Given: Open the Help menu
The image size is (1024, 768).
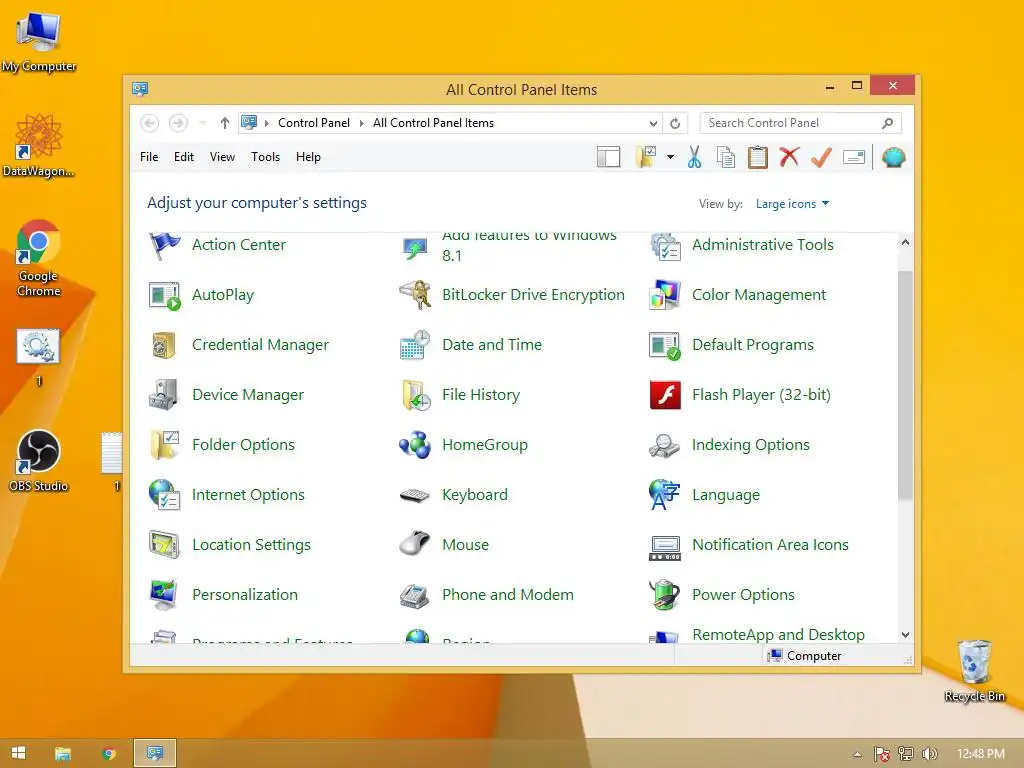Looking at the screenshot, I should click(308, 157).
